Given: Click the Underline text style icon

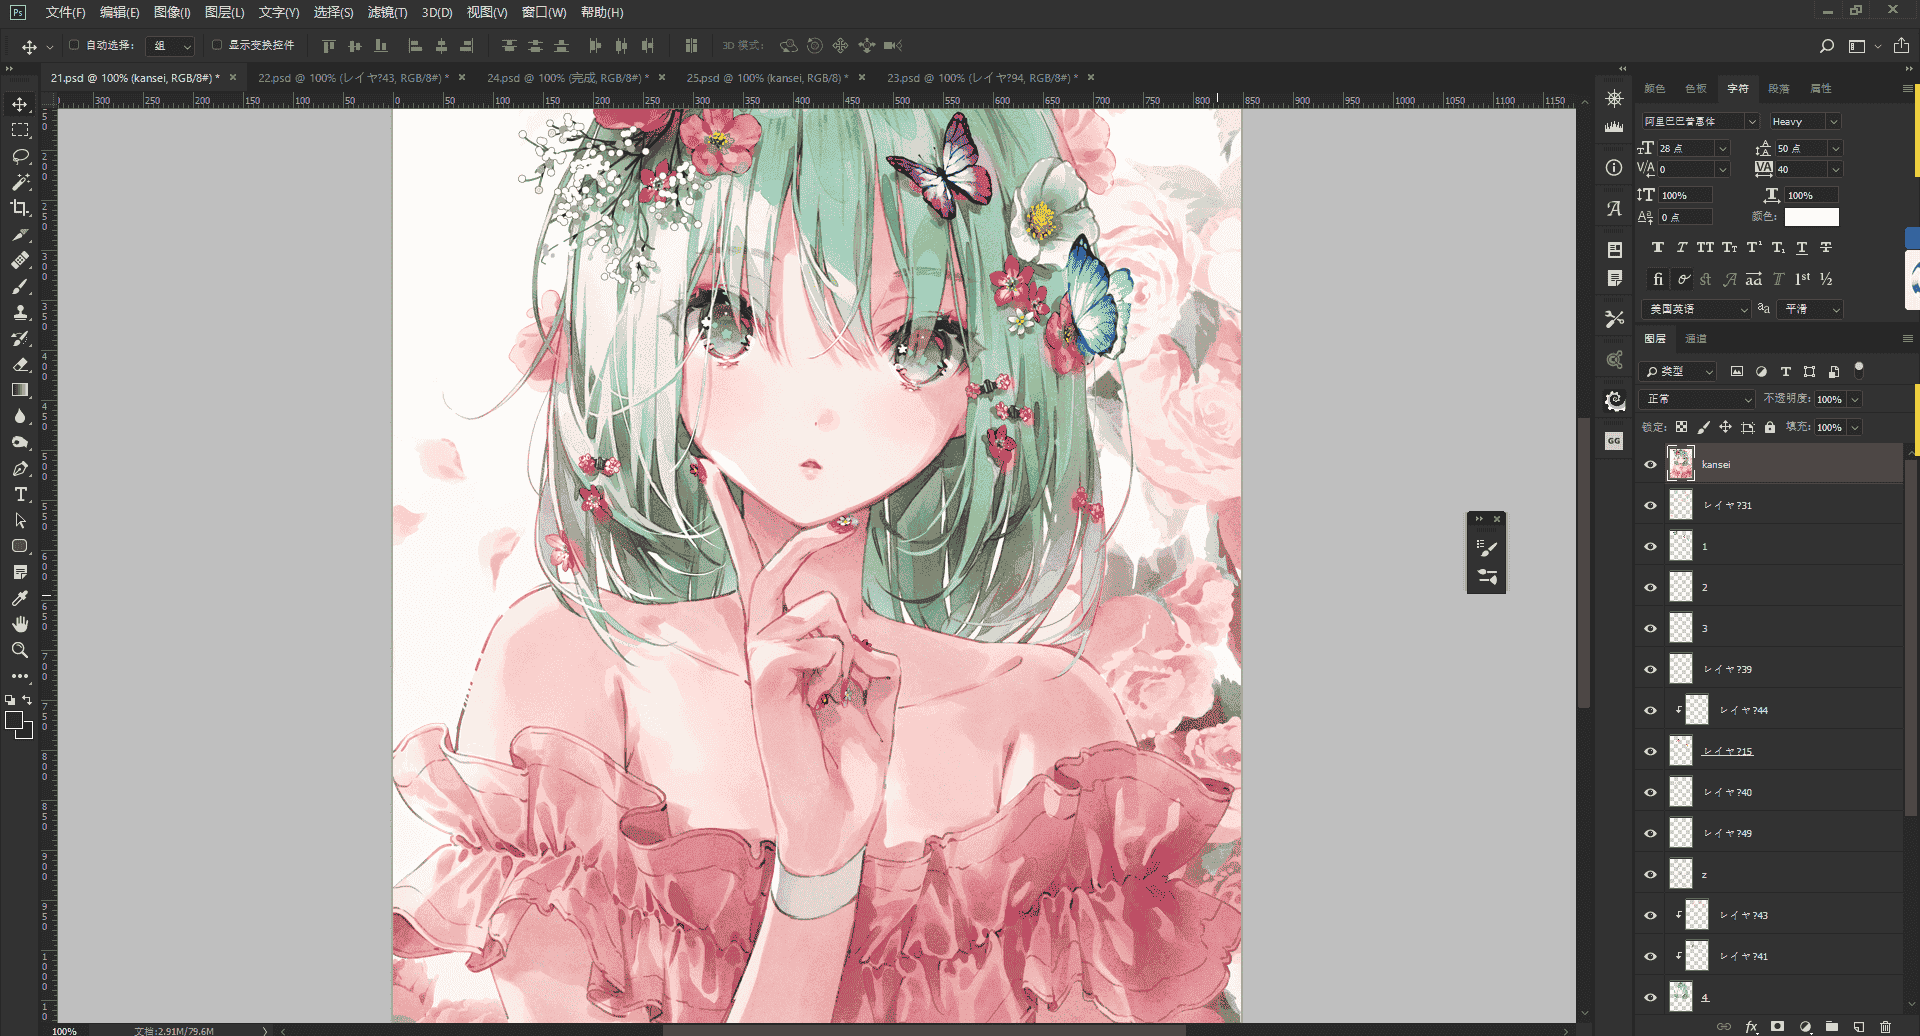Looking at the screenshot, I should (1802, 247).
